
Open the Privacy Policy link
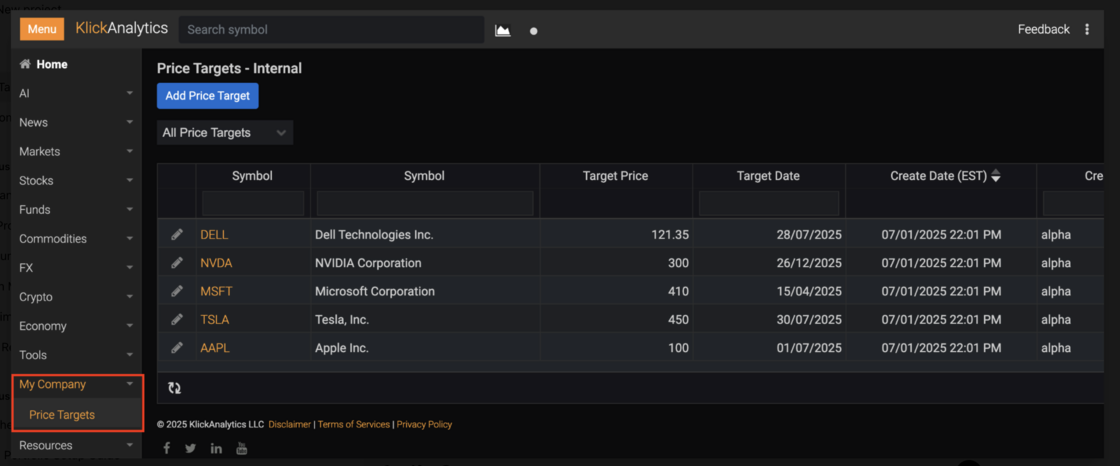tap(424, 425)
